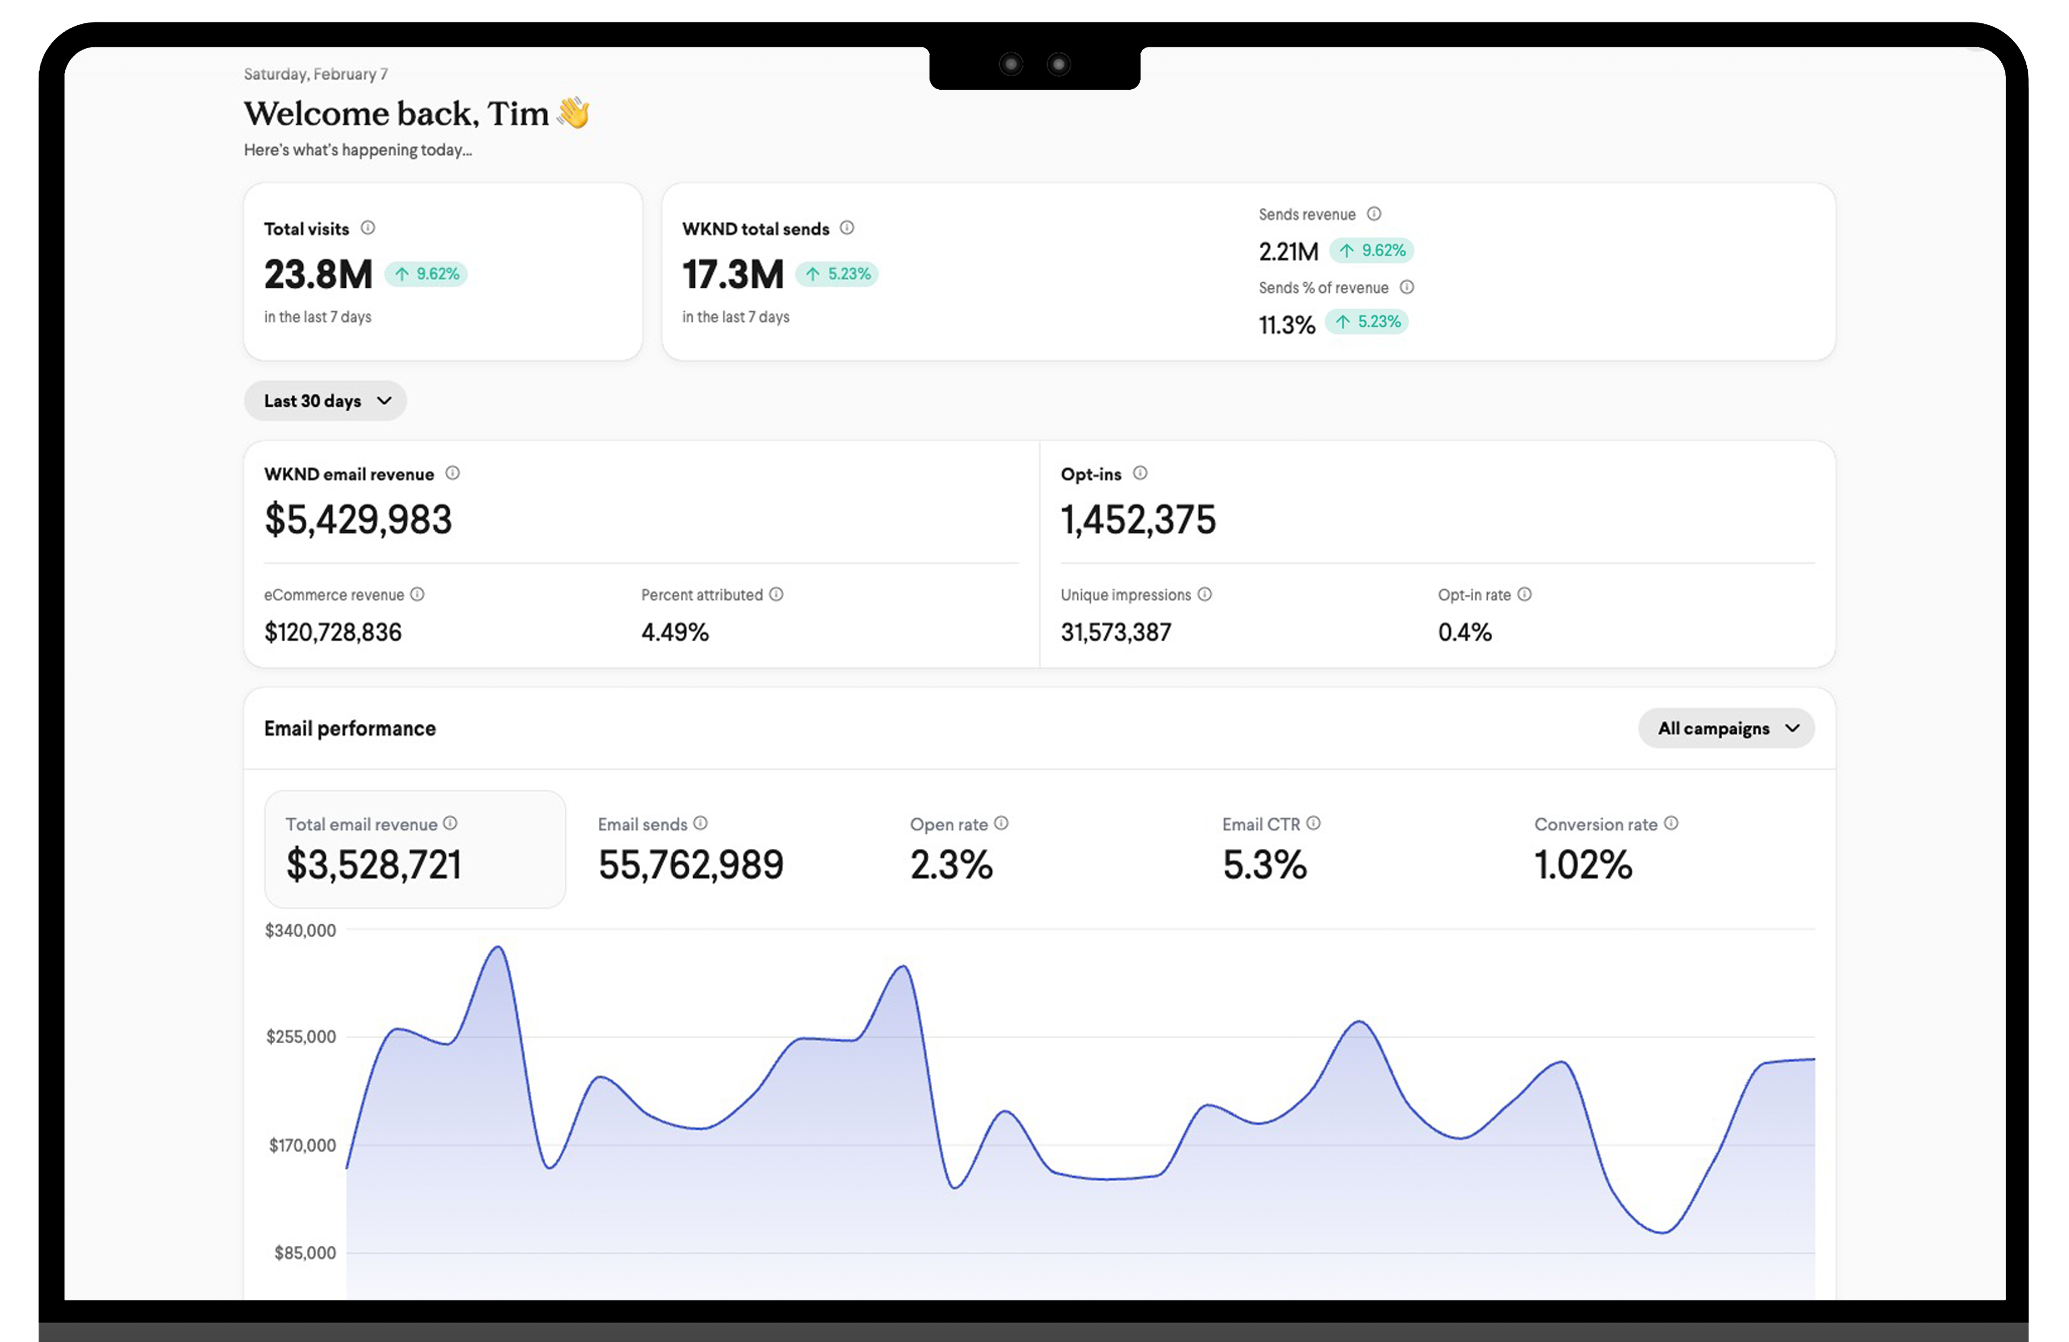The height and width of the screenshot is (1342, 2069).
Task: Click info icon beside Conversion rate
Action: pos(1671,823)
